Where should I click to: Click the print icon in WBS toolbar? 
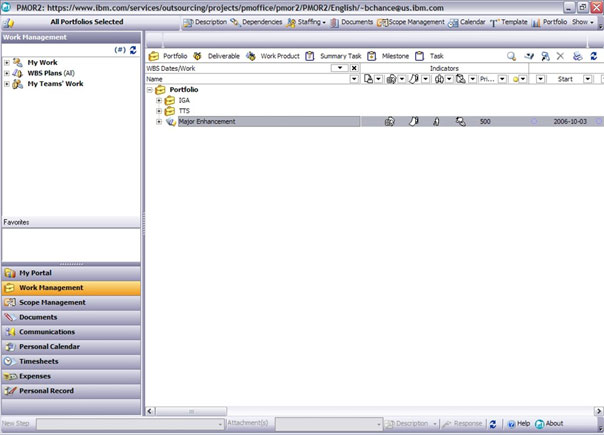(x=577, y=56)
